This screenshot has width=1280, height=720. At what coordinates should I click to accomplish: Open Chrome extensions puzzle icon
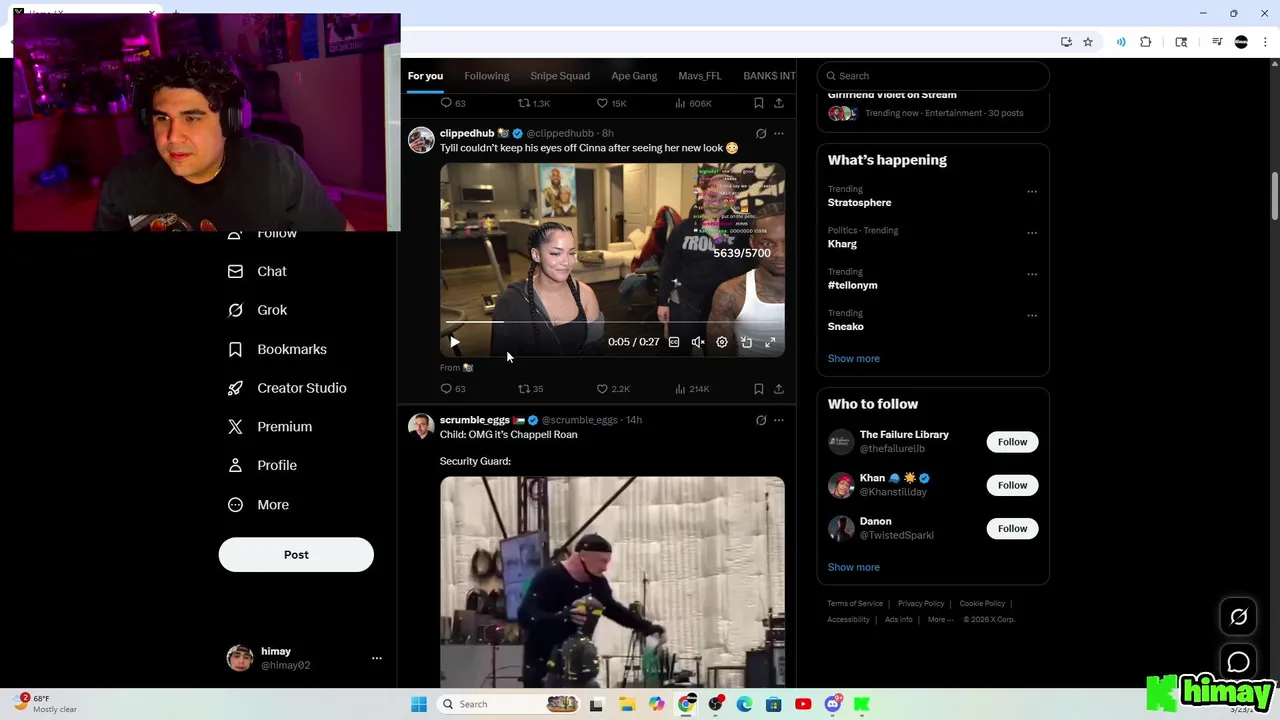[x=1146, y=42]
